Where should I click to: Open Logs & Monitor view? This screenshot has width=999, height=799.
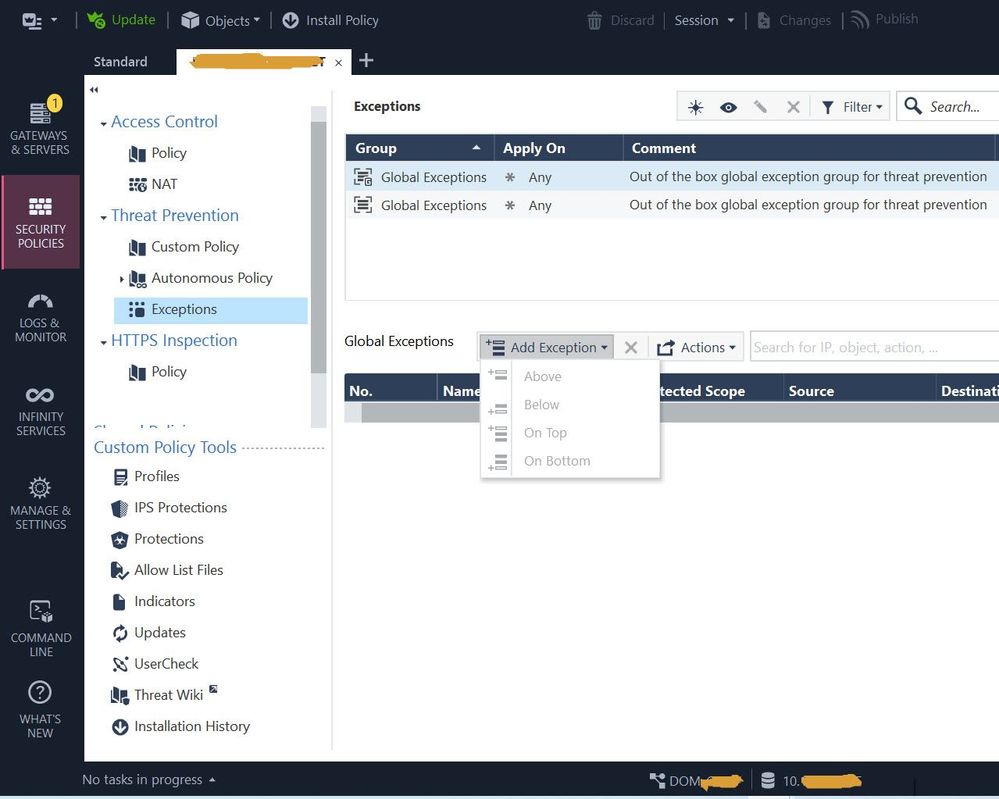(x=40, y=316)
